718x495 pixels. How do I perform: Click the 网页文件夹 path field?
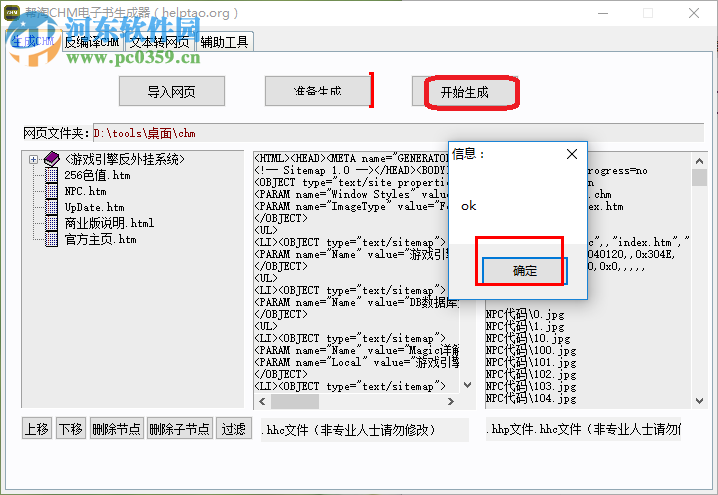[x=398, y=133]
